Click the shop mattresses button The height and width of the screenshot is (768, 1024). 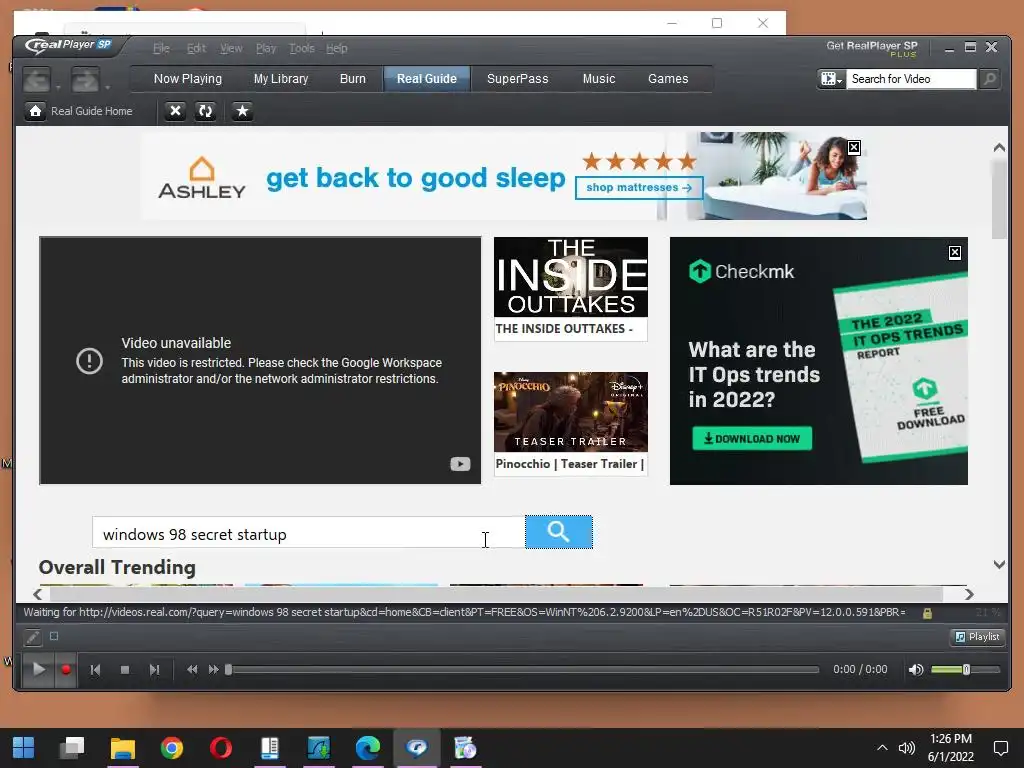pyautogui.click(x=639, y=187)
